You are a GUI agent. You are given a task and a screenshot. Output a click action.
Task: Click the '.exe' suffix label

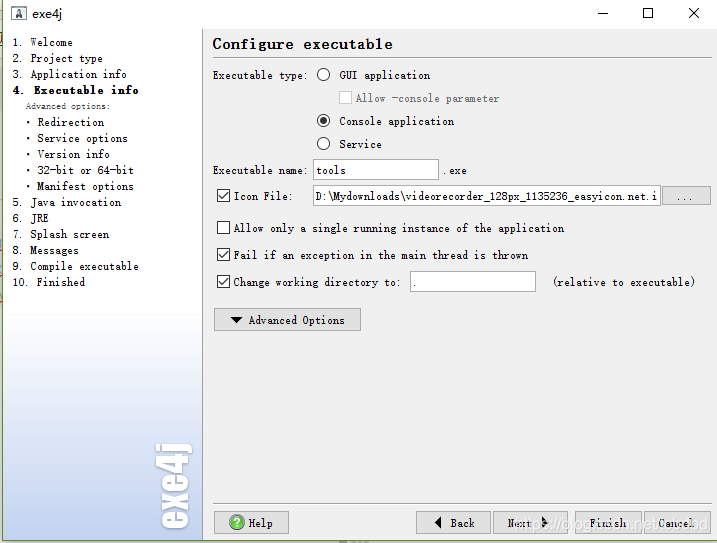(455, 171)
